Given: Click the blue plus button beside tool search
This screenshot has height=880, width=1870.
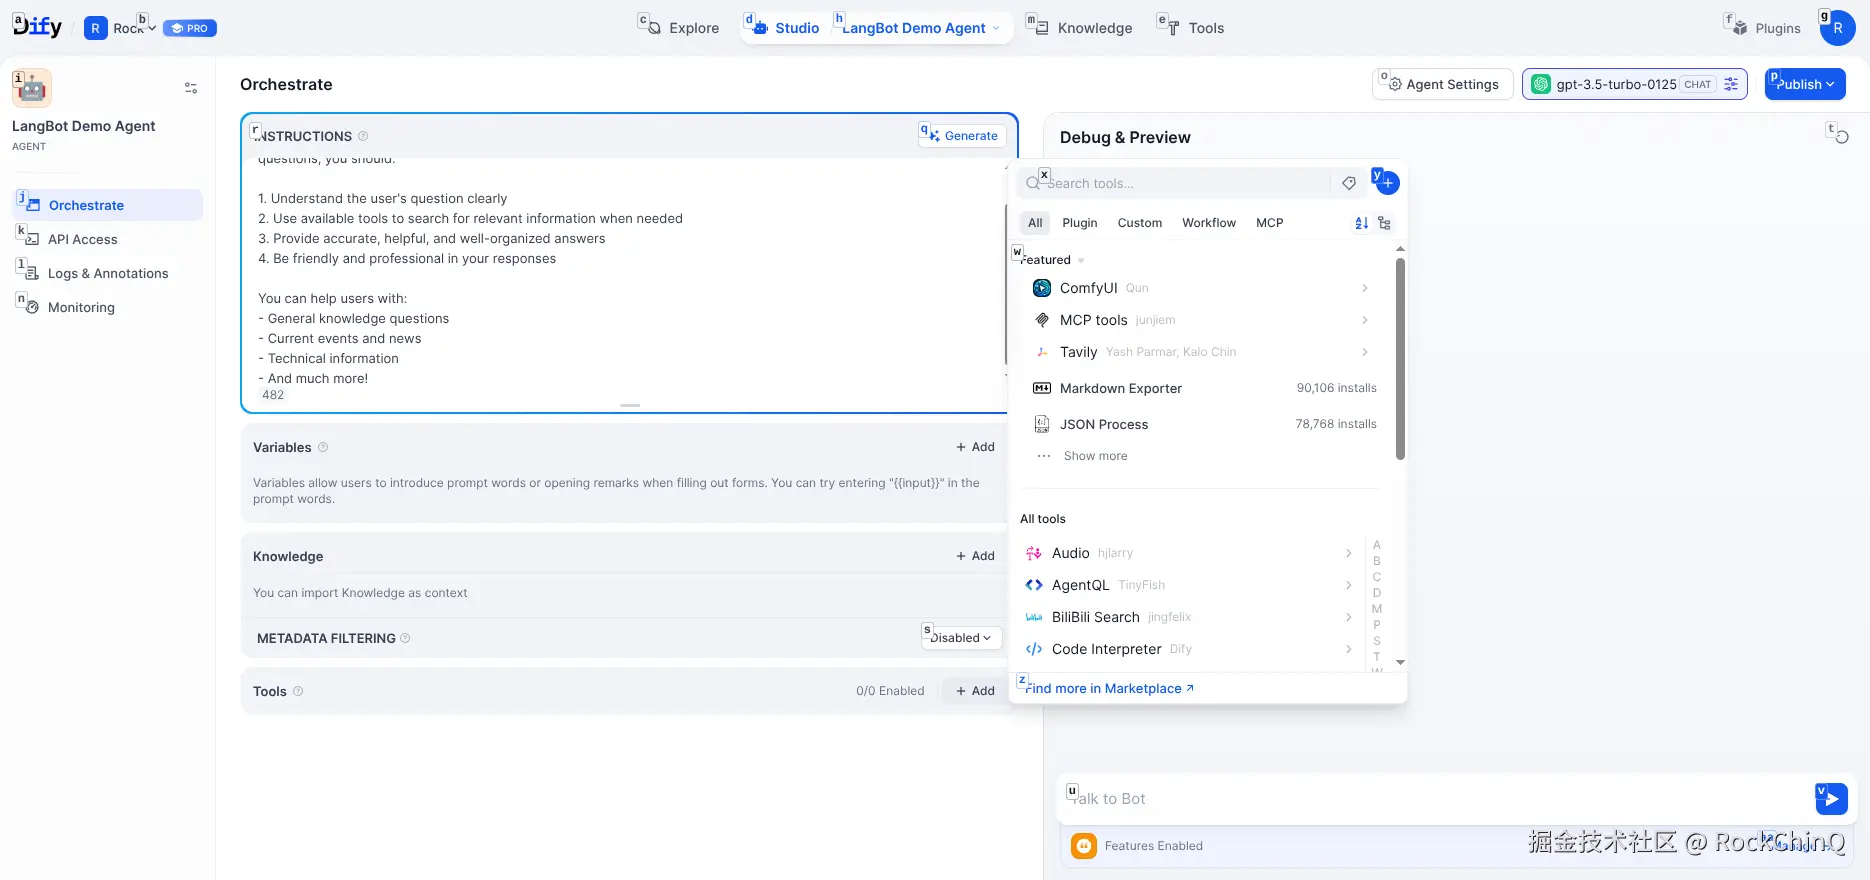Looking at the screenshot, I should (x=1387, y=183).
